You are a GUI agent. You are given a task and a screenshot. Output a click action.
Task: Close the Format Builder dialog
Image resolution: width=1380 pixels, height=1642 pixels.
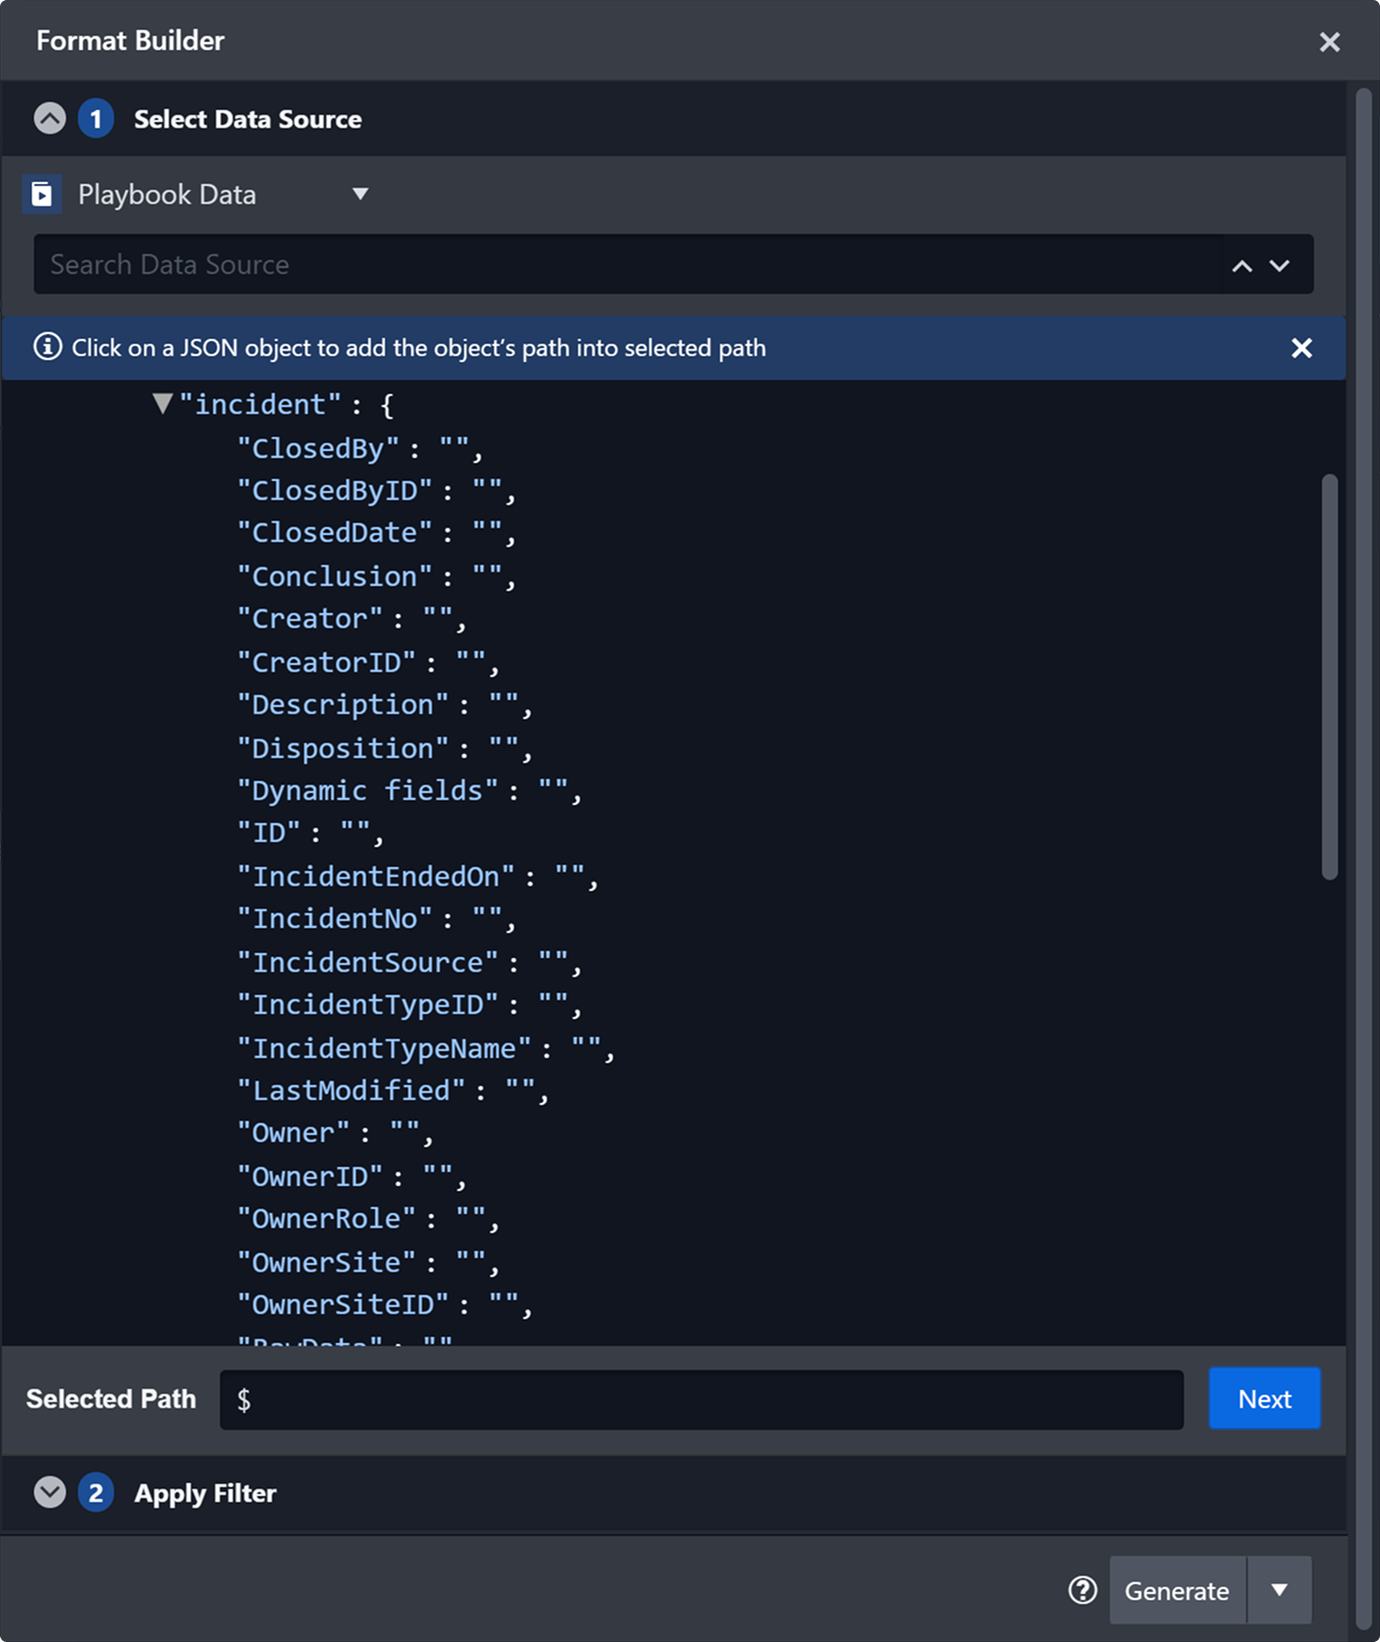coord(1329,42)
